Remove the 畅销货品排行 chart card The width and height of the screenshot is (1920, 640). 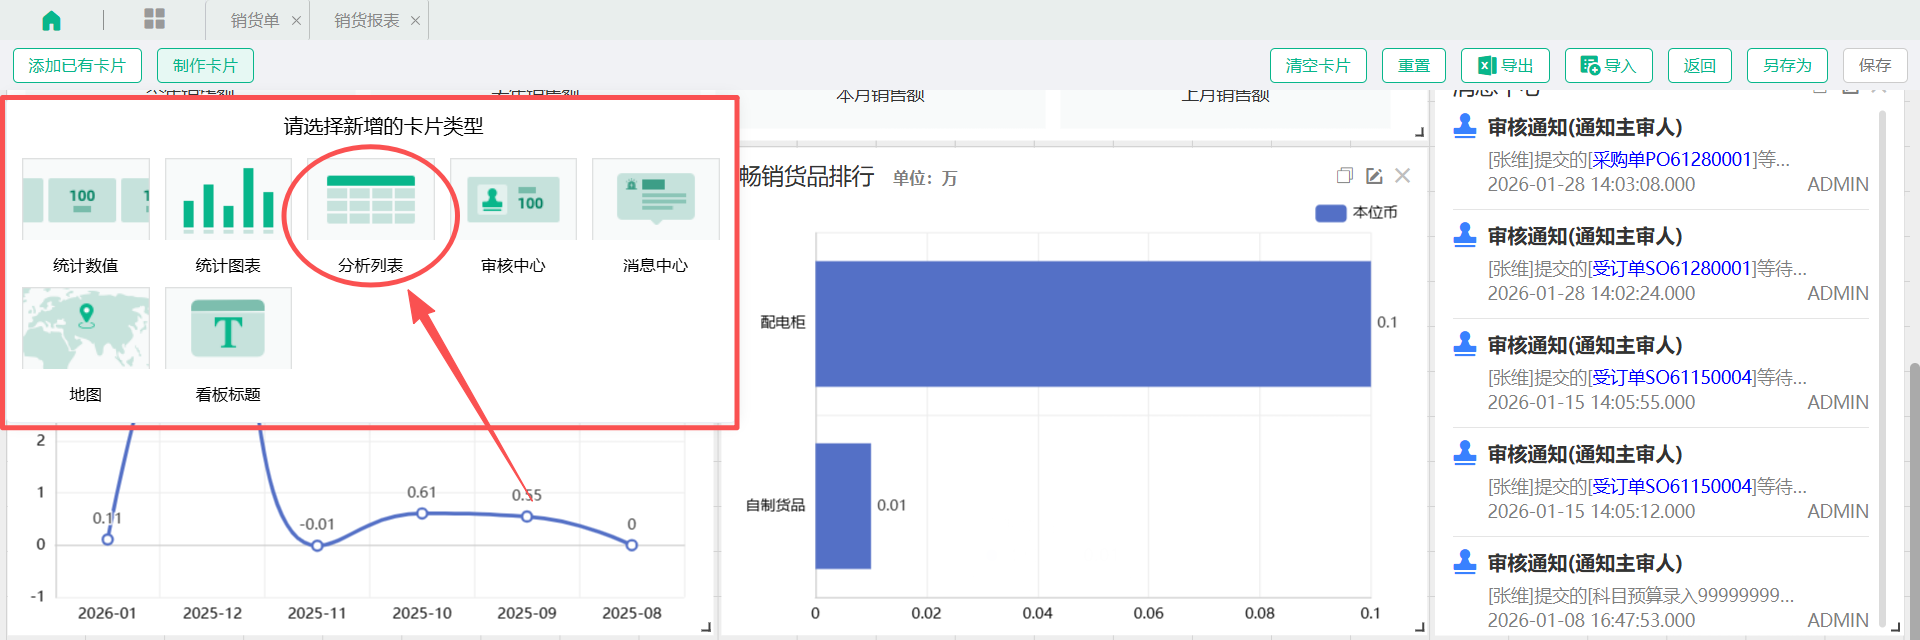point(1403,176)
